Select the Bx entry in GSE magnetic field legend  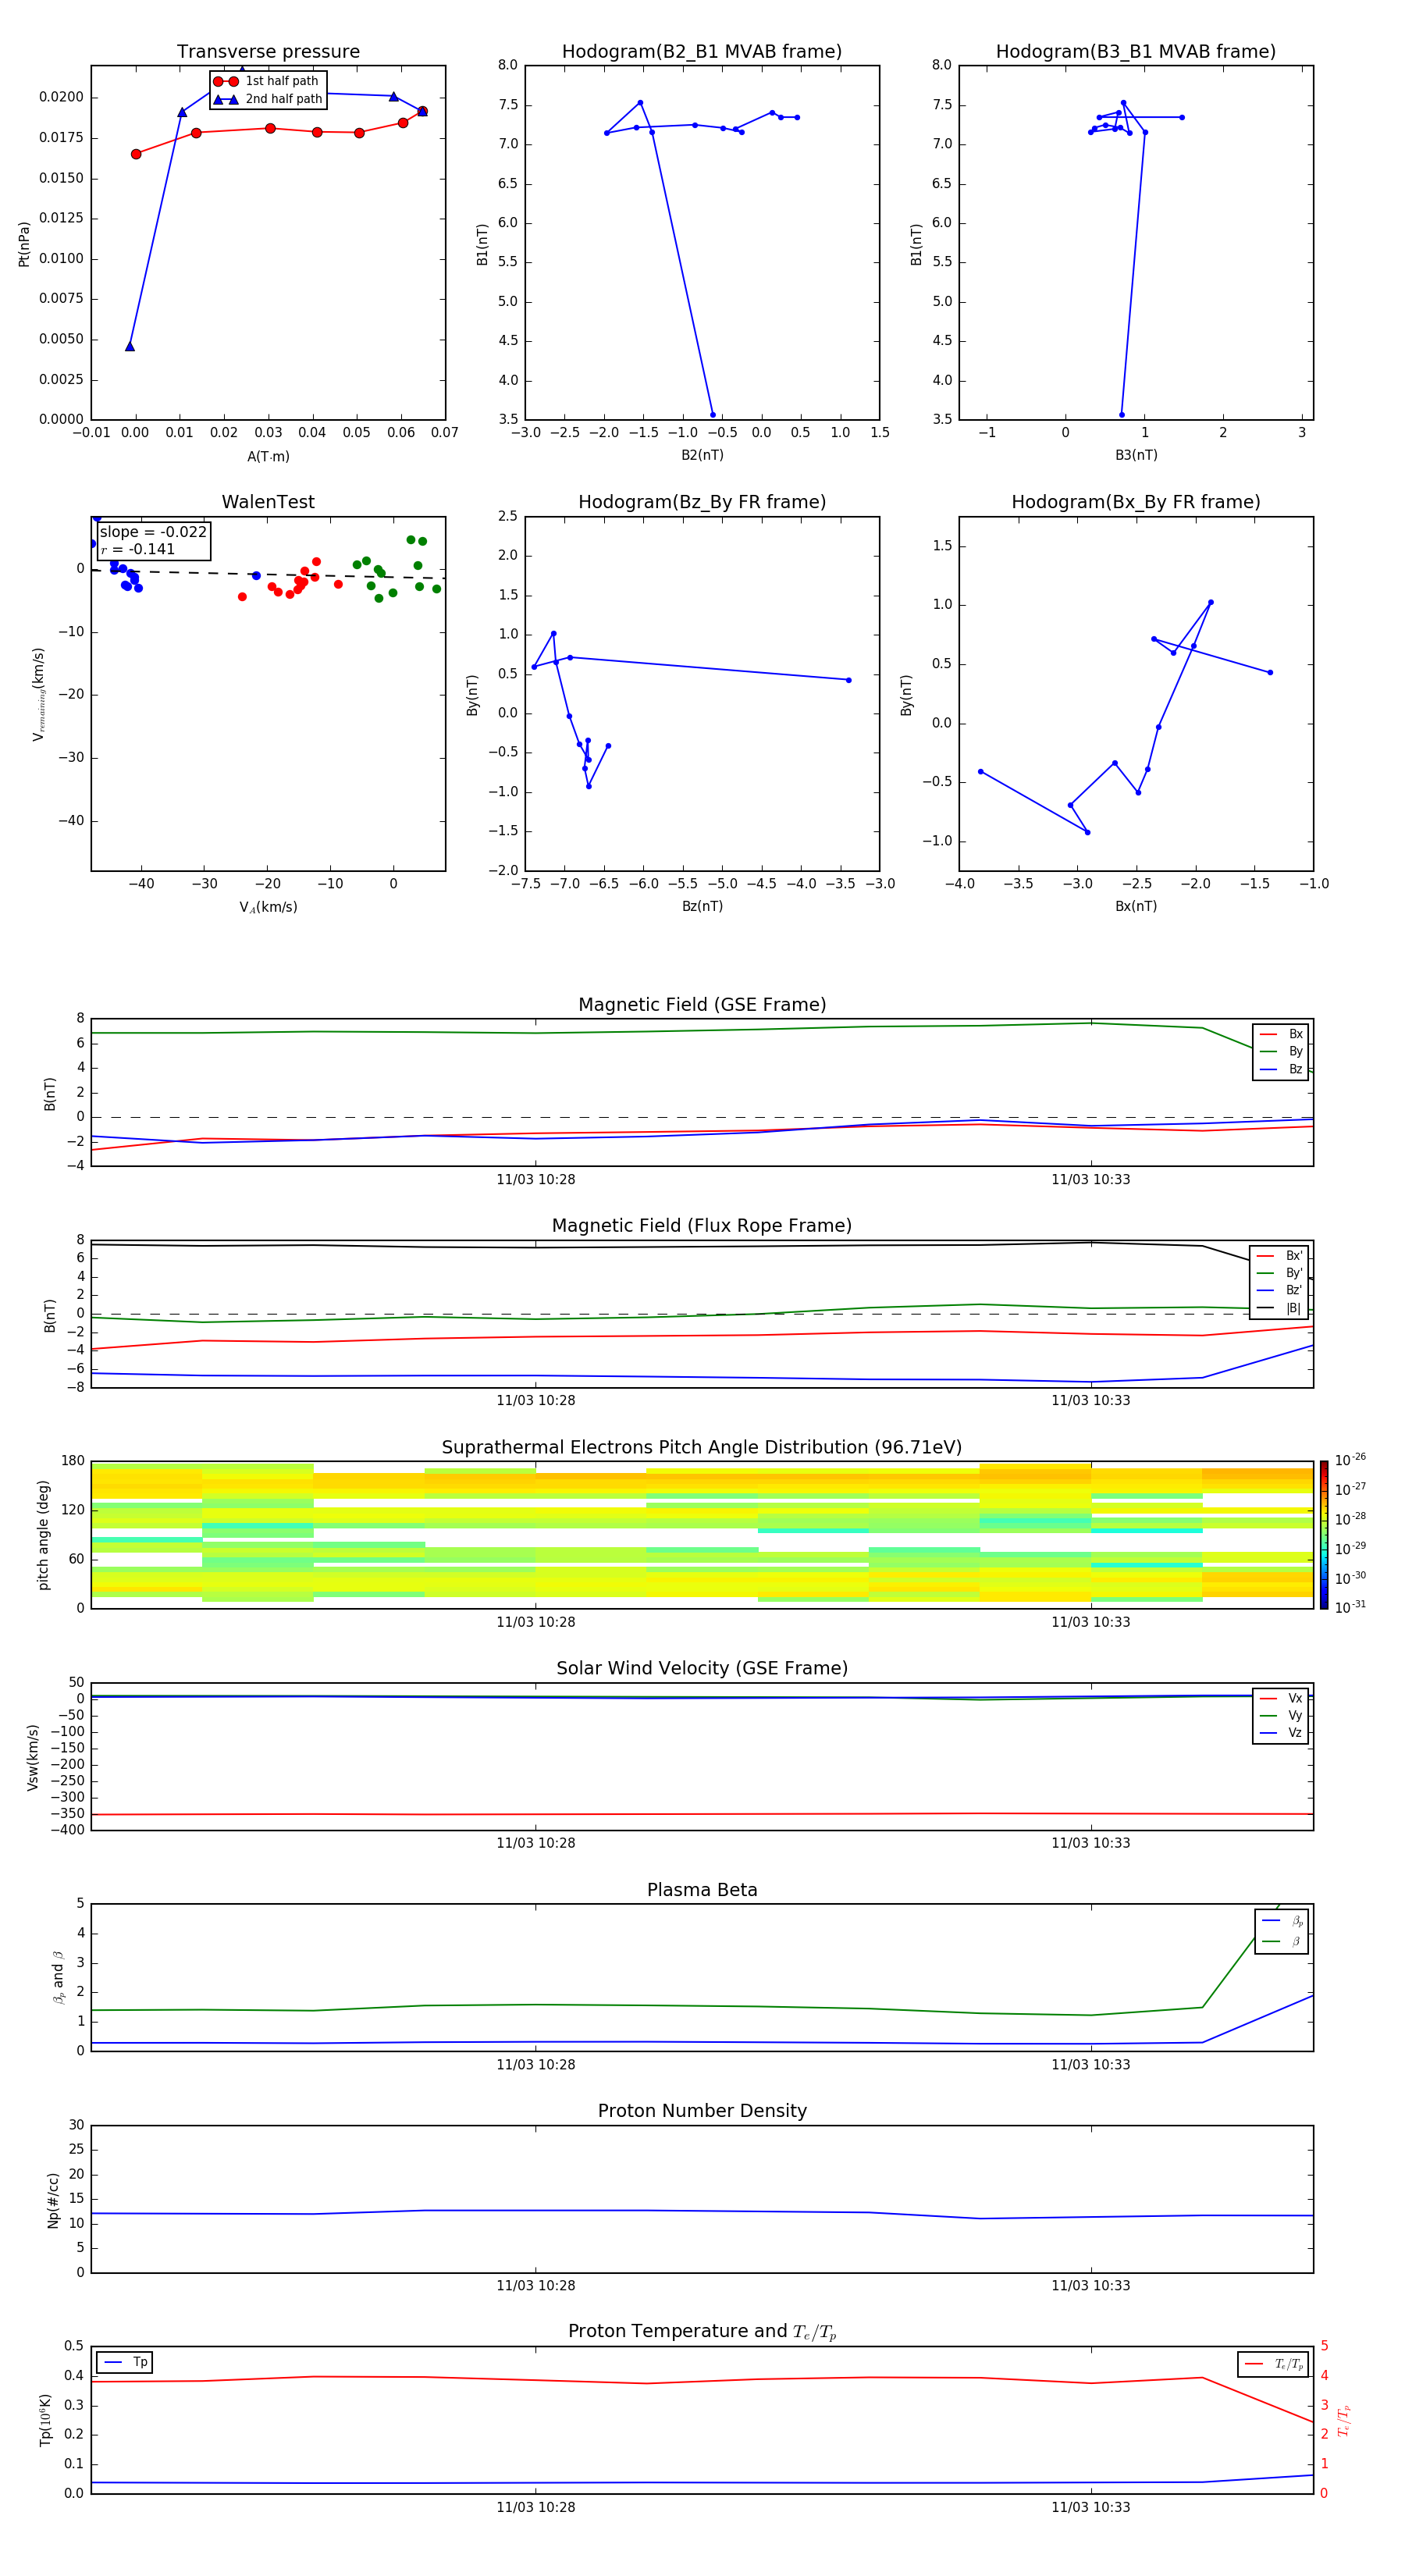pos(1281,1034)
